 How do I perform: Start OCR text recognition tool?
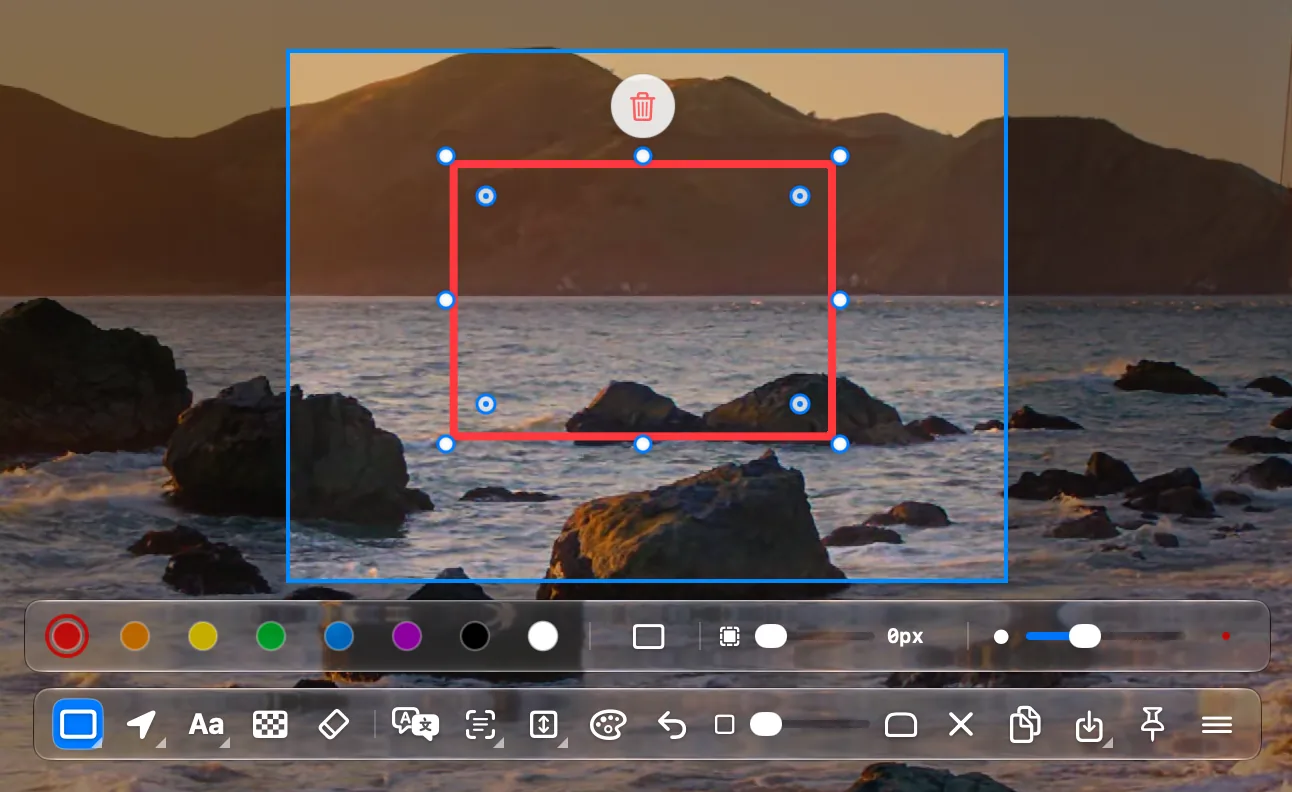(x=481, y=724)
